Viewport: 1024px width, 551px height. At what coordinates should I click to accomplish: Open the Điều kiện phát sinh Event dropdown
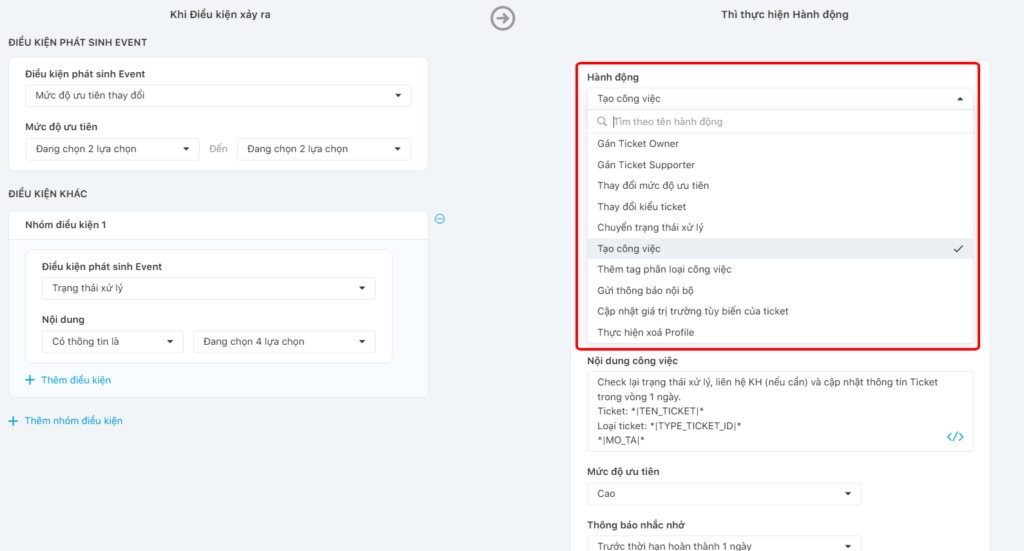217,96
